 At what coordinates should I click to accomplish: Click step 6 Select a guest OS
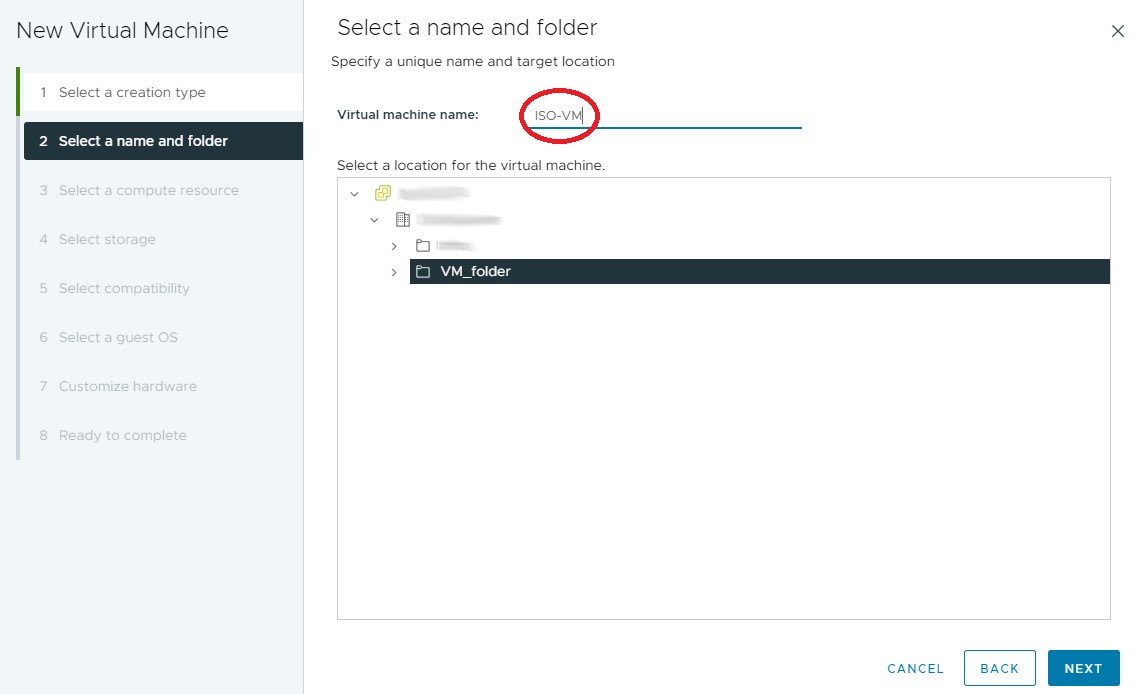pos(118,337)
